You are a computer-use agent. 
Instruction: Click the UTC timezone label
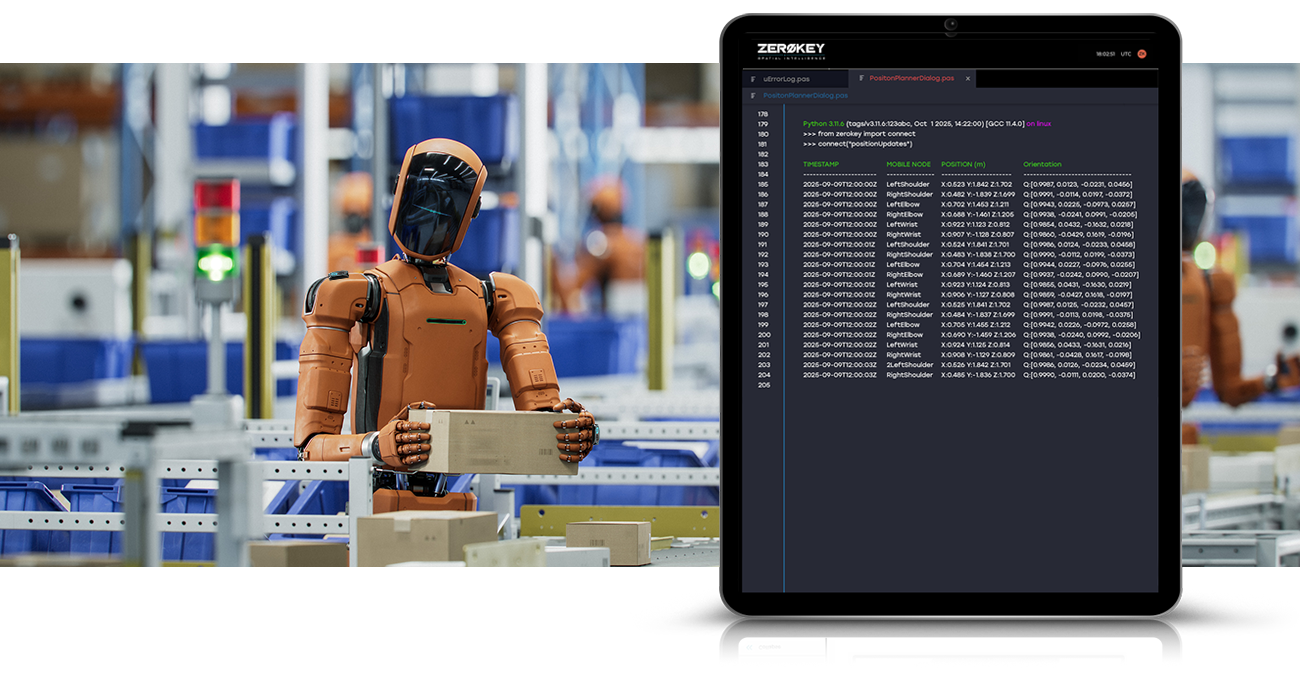point(1125,54)
